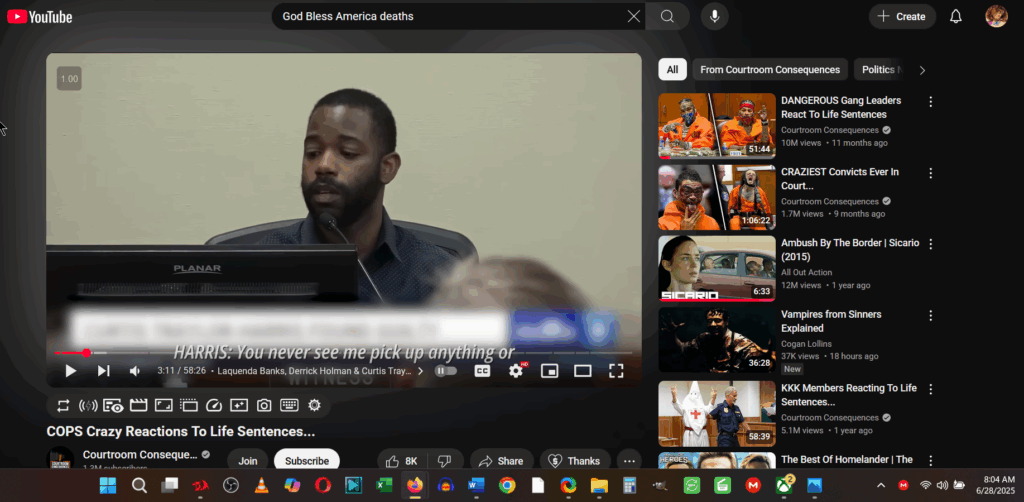Open the Calculator from the taskbar
1024x502 pixels.
point(630,485)
